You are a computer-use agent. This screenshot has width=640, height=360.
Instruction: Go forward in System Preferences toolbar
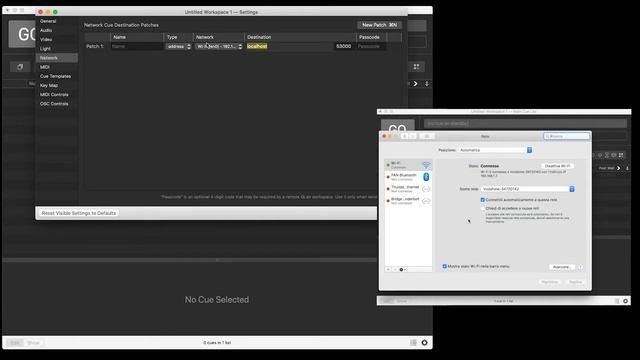[413, 136]
